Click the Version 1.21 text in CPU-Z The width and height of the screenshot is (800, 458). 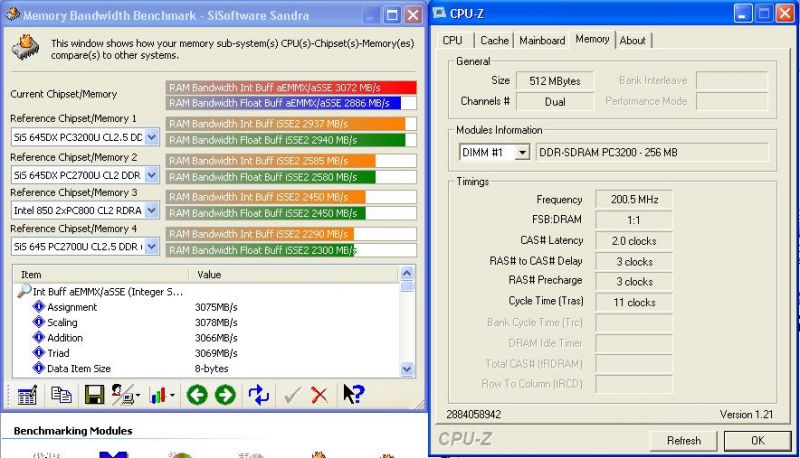(x=746, y=415)
